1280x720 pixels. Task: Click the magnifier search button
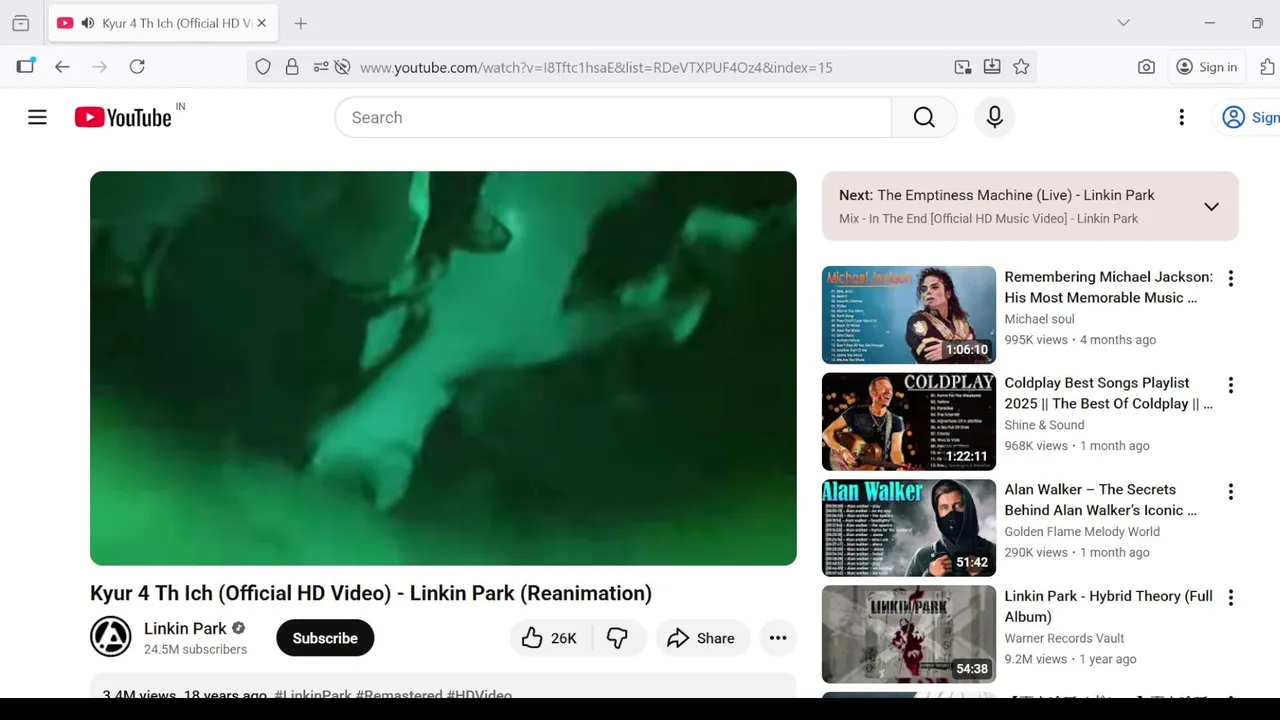pos(924,117)
